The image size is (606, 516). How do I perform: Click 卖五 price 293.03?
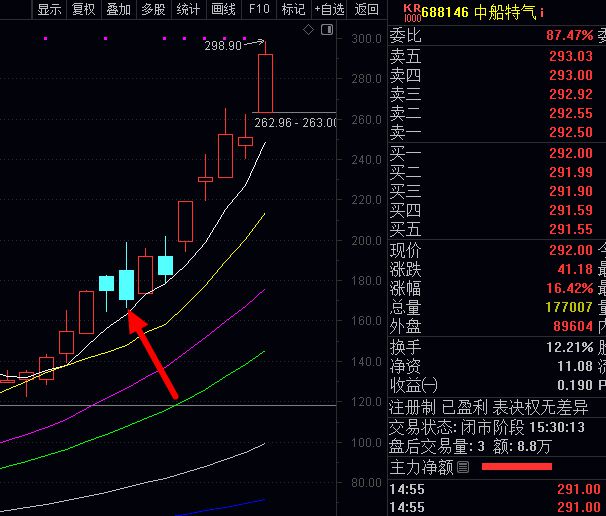click(571, 56)
